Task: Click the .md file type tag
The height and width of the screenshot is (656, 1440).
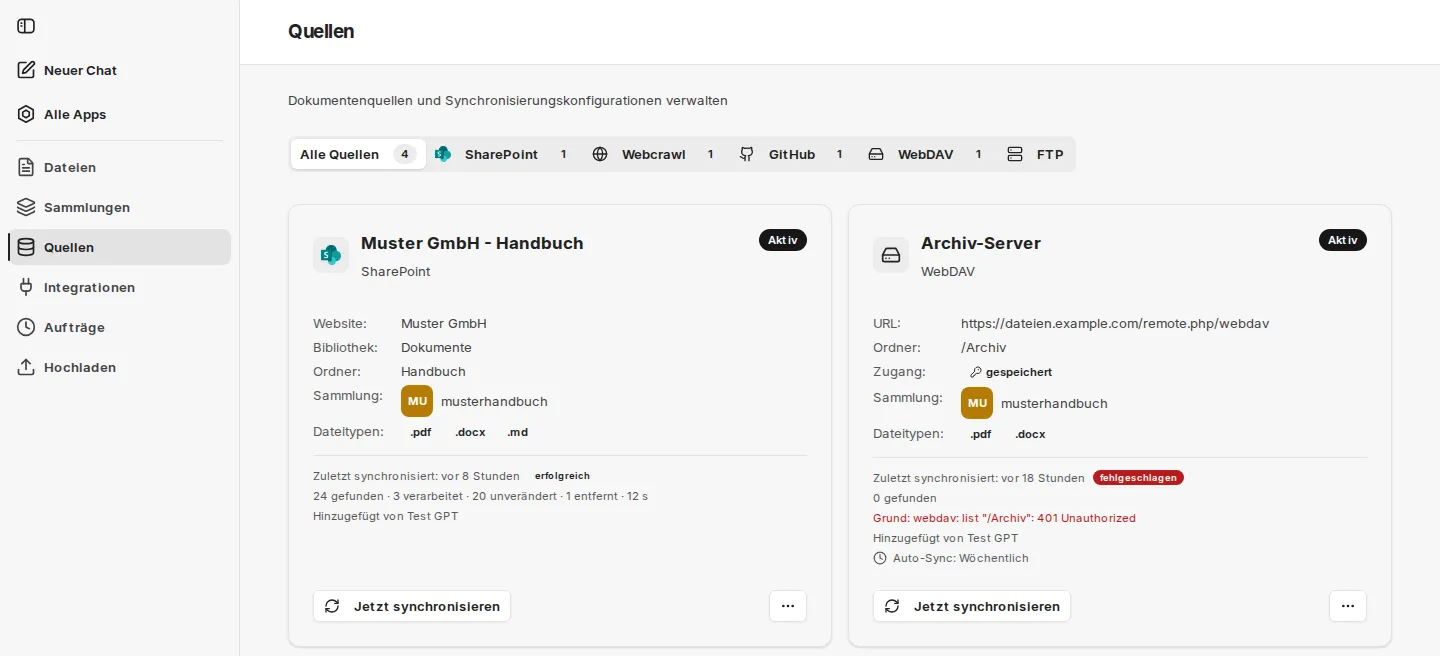Action: pyautogui.click(x=517, y=432)
